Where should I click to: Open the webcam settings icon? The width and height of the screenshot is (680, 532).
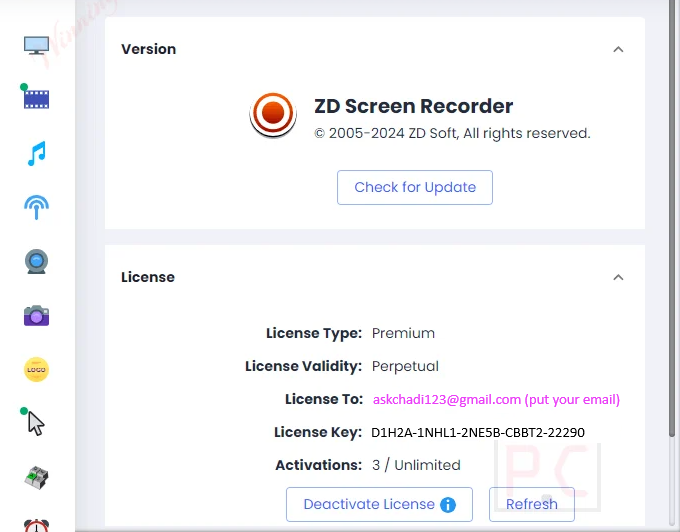(36, 261)
